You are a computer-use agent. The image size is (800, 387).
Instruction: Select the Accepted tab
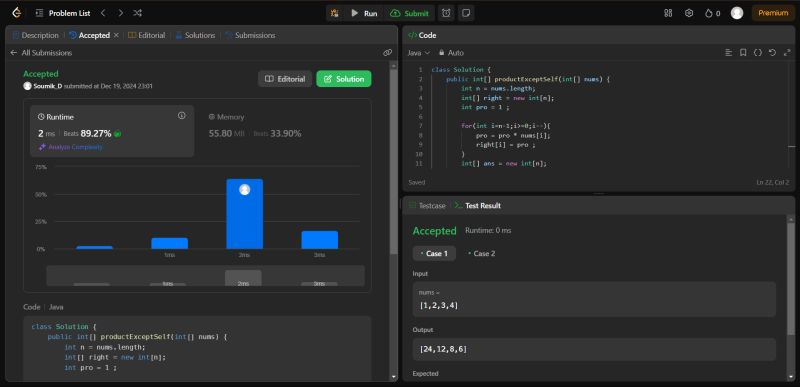[x=90, y=35]
